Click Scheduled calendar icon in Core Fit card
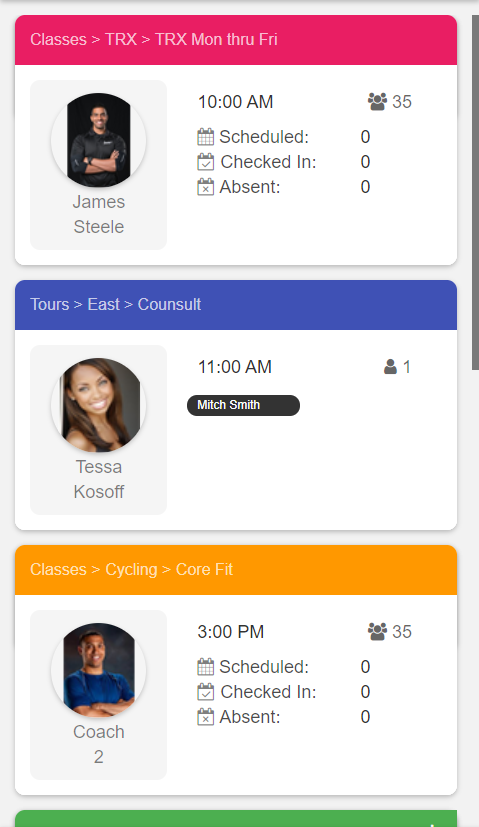Viewport: 479px width, 827px height. pyautogui.click(x=206, y=667)
